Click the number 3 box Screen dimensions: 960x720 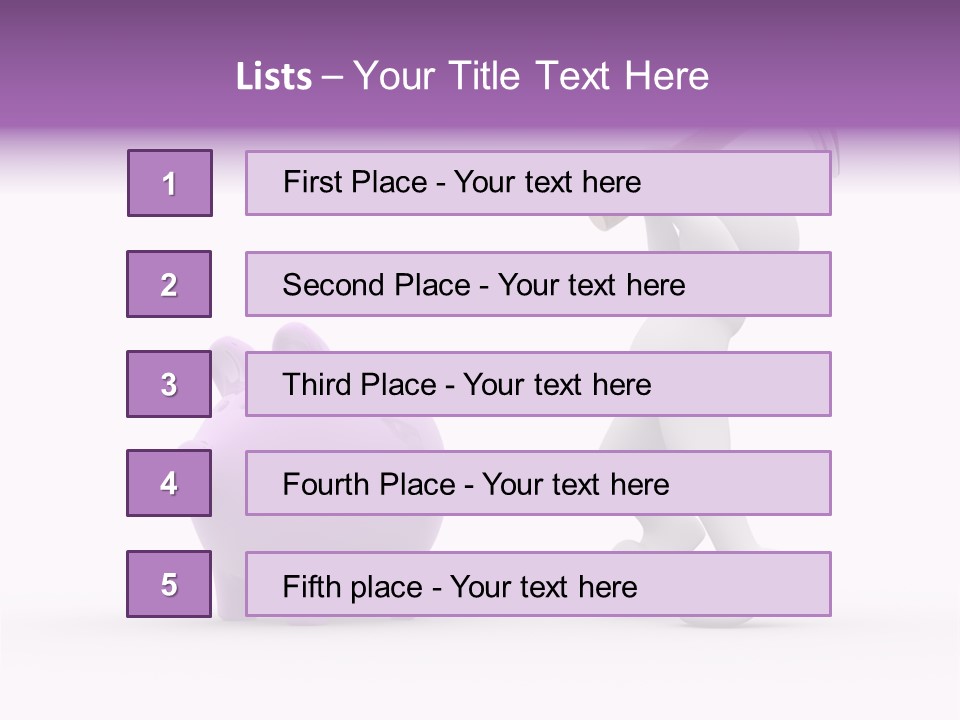pos(169,384)
